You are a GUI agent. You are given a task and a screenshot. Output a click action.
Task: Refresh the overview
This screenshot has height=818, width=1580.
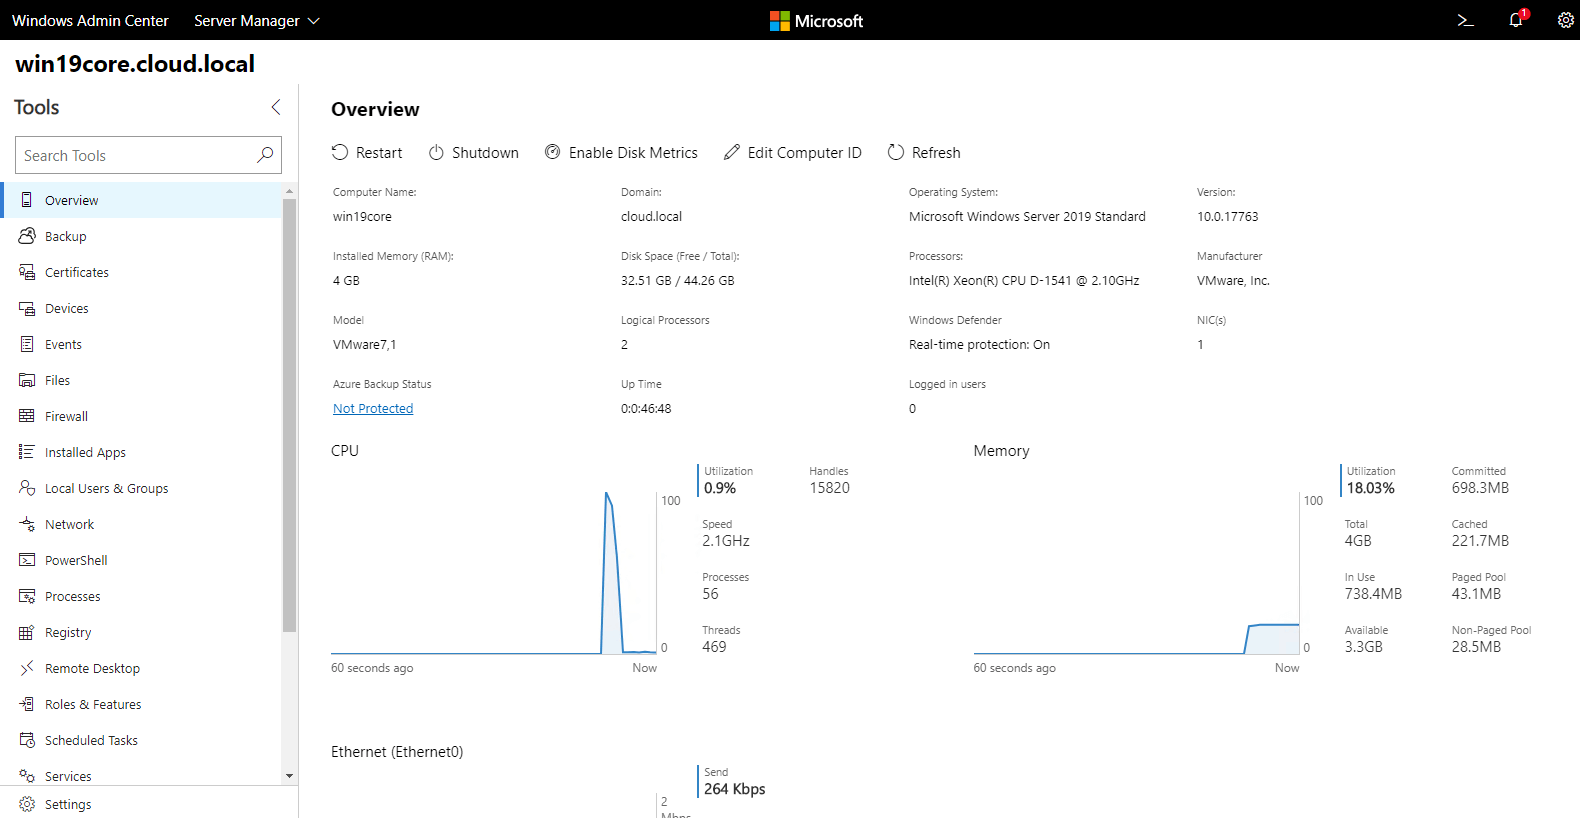(x=924, y=152)
